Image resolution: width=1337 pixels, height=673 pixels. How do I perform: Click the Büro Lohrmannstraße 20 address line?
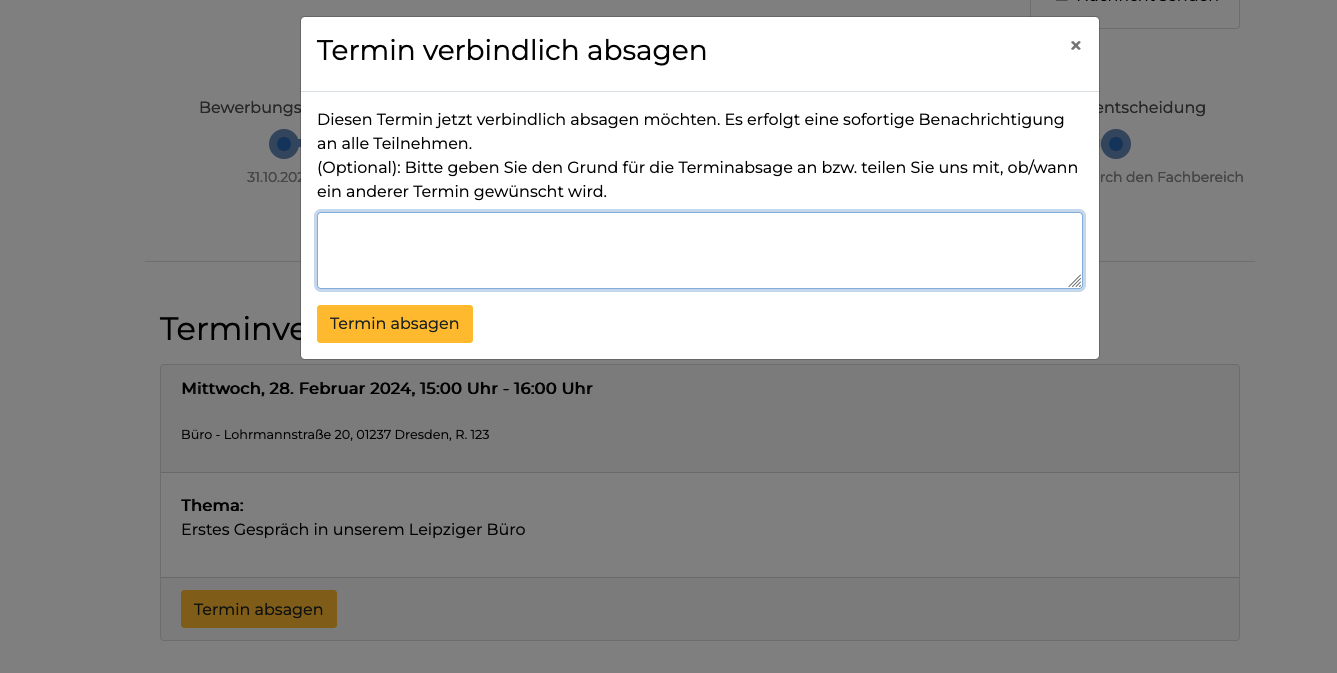pyautogui.click(x=335, y=435)
